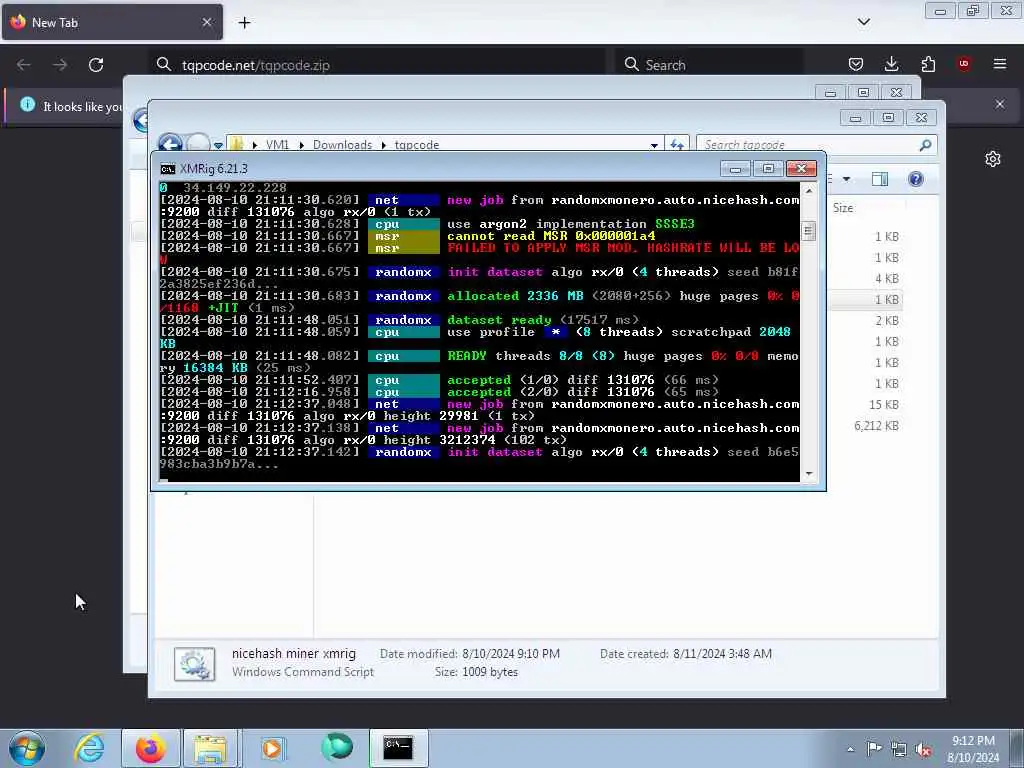Click the nicehash miner xmrig details icon
Screen dimensions: 1024x768
coord(195,664)
